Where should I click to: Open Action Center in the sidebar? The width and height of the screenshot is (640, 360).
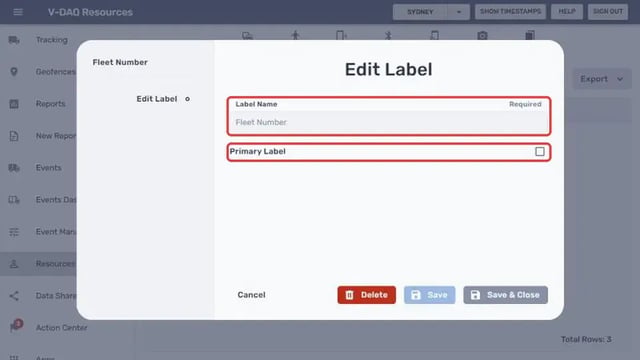point(62,327)
